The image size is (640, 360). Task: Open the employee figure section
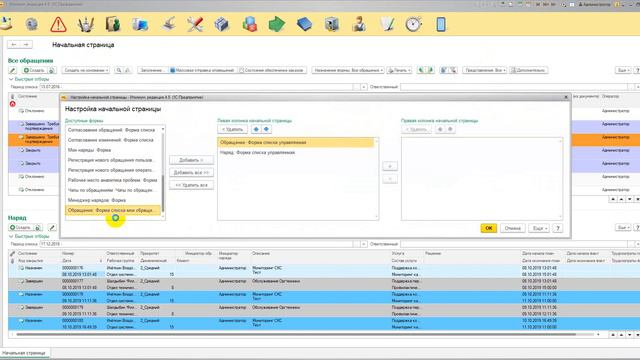(359, 24)
